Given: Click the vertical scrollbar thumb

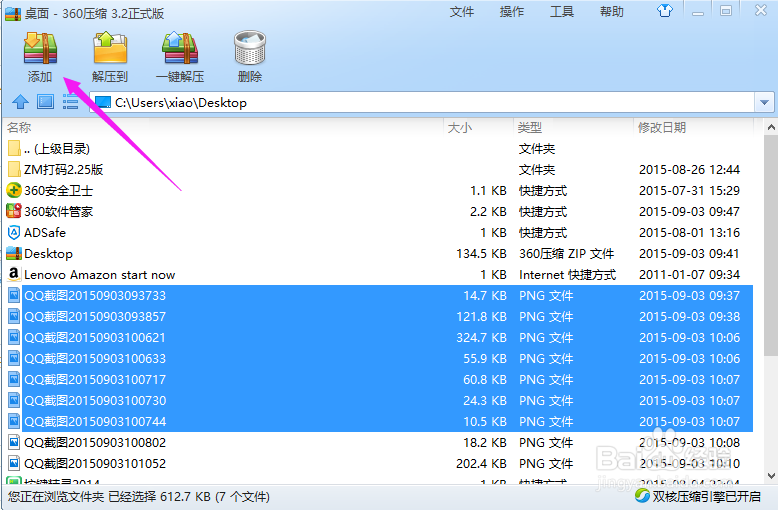Looking at the screenshot, I should pyautogui.click(x=771, y=246).
